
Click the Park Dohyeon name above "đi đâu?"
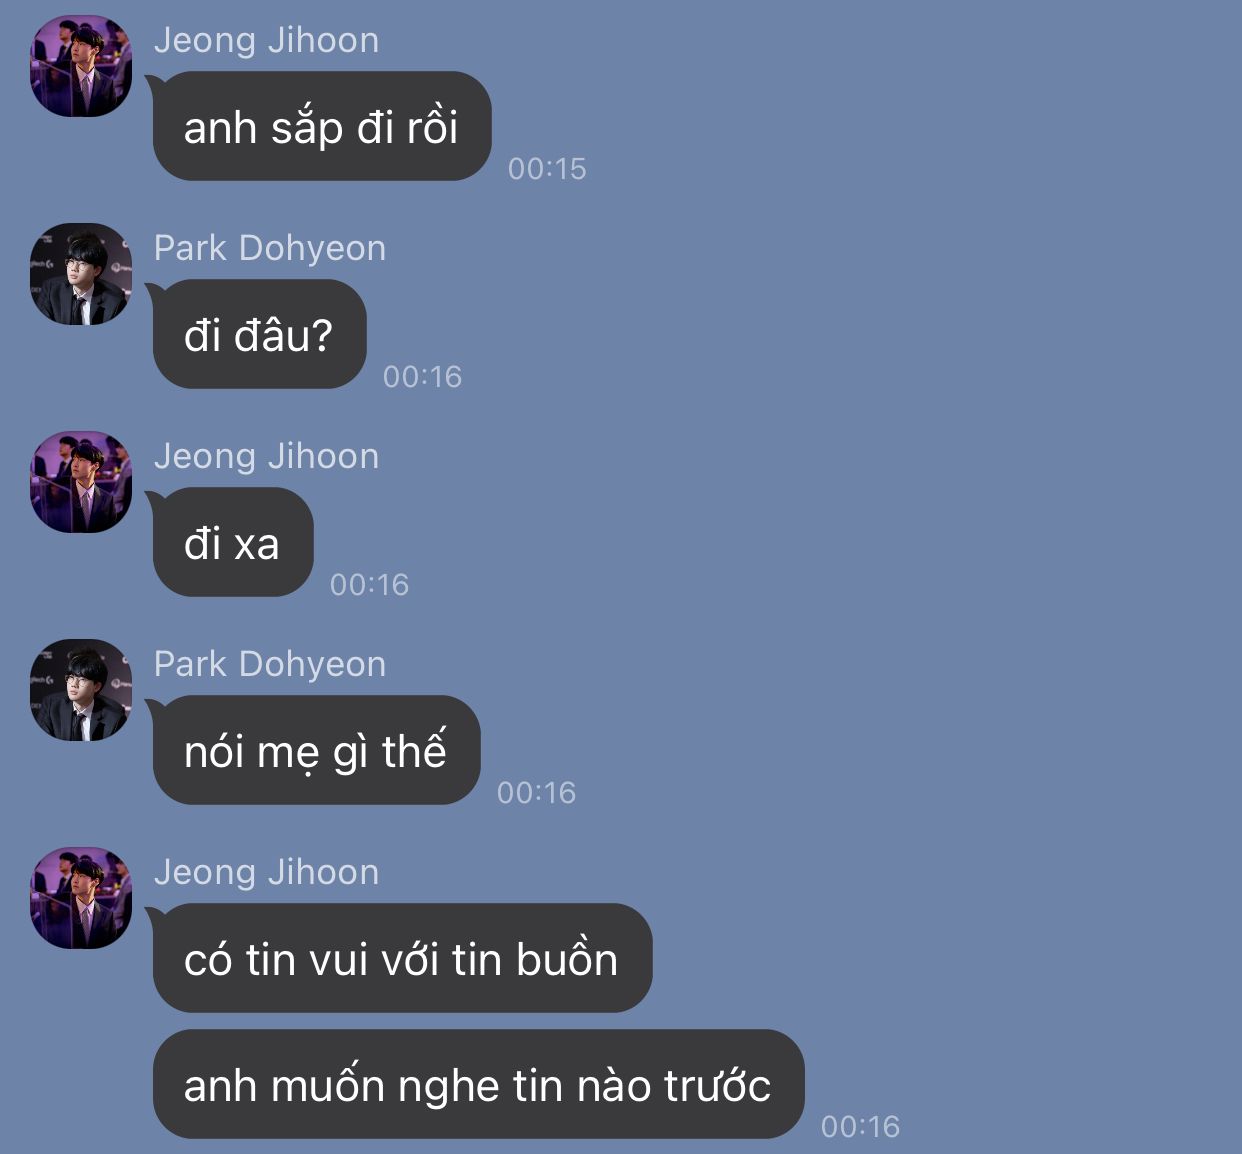pos(270,248)
